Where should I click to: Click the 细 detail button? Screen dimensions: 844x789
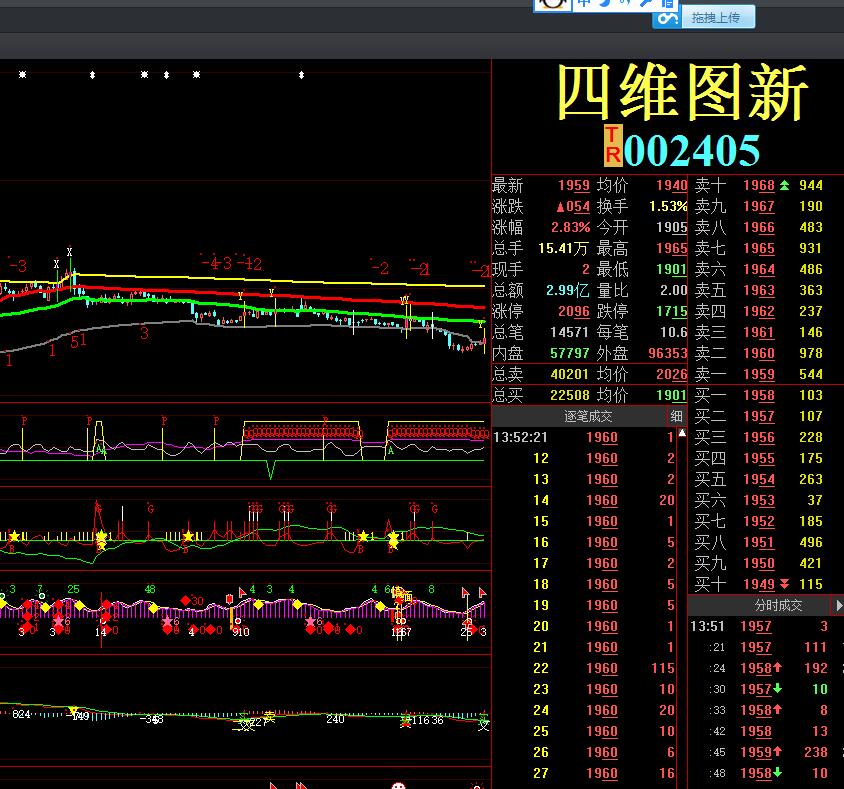click(x=677, y=416)
